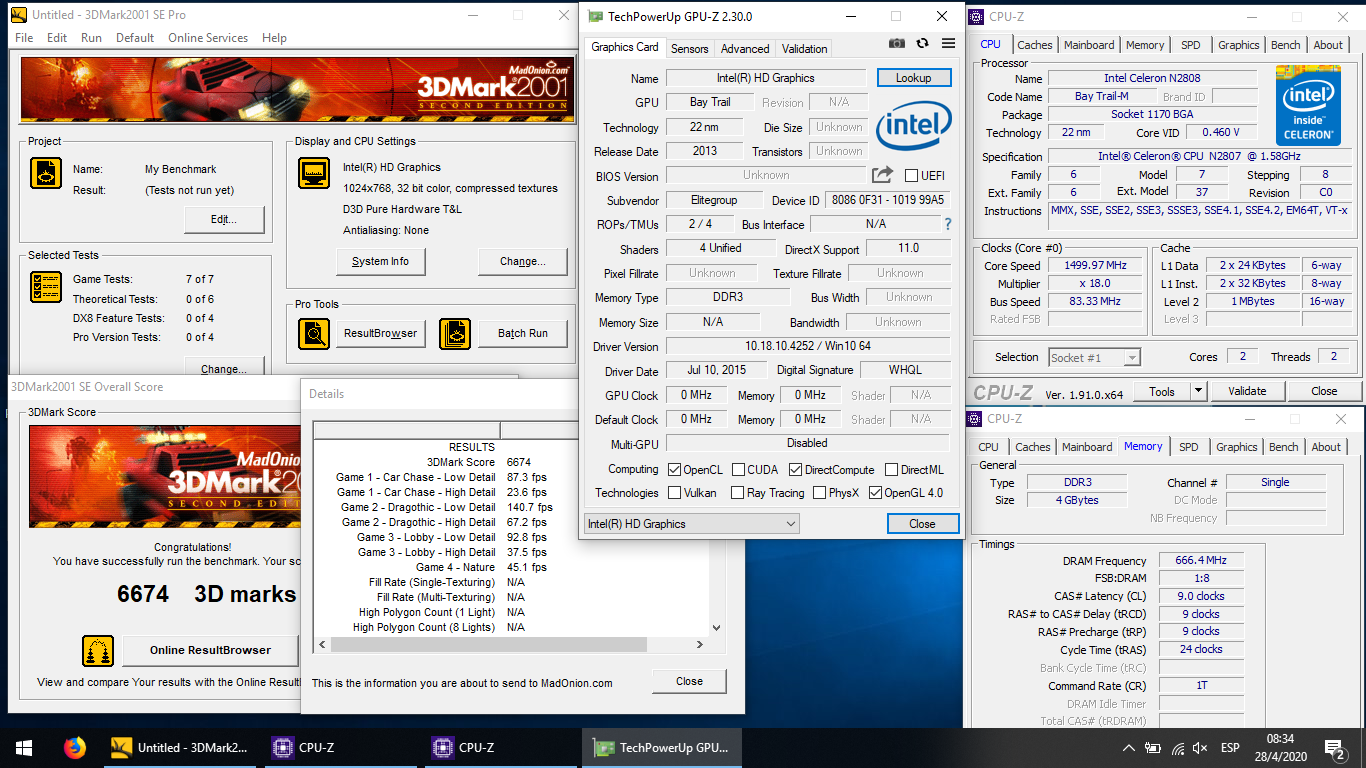Click Bus Interface question mark icon
The image size is (1366, 768).
[948, 224]
